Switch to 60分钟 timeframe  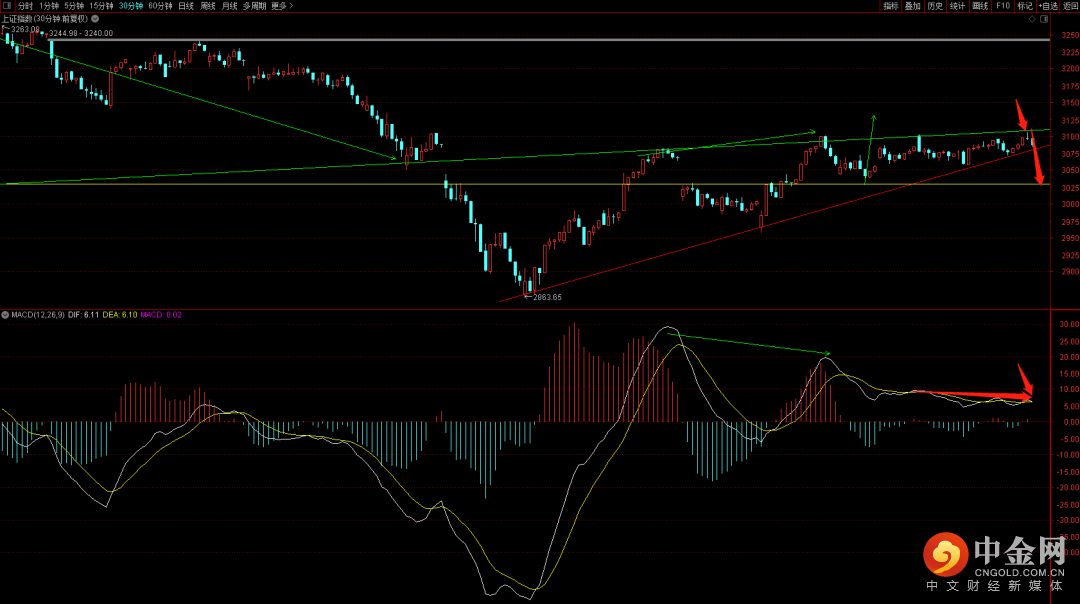[160, 6]
